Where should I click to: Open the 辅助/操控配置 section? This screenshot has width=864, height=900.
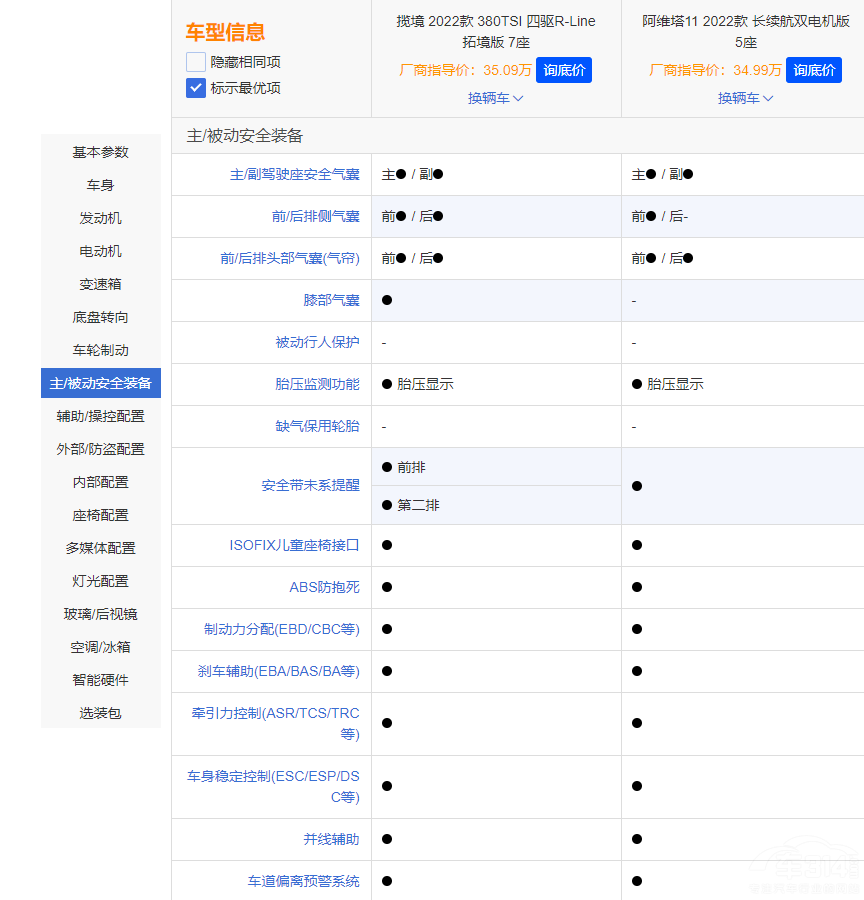tap(100, 416)
